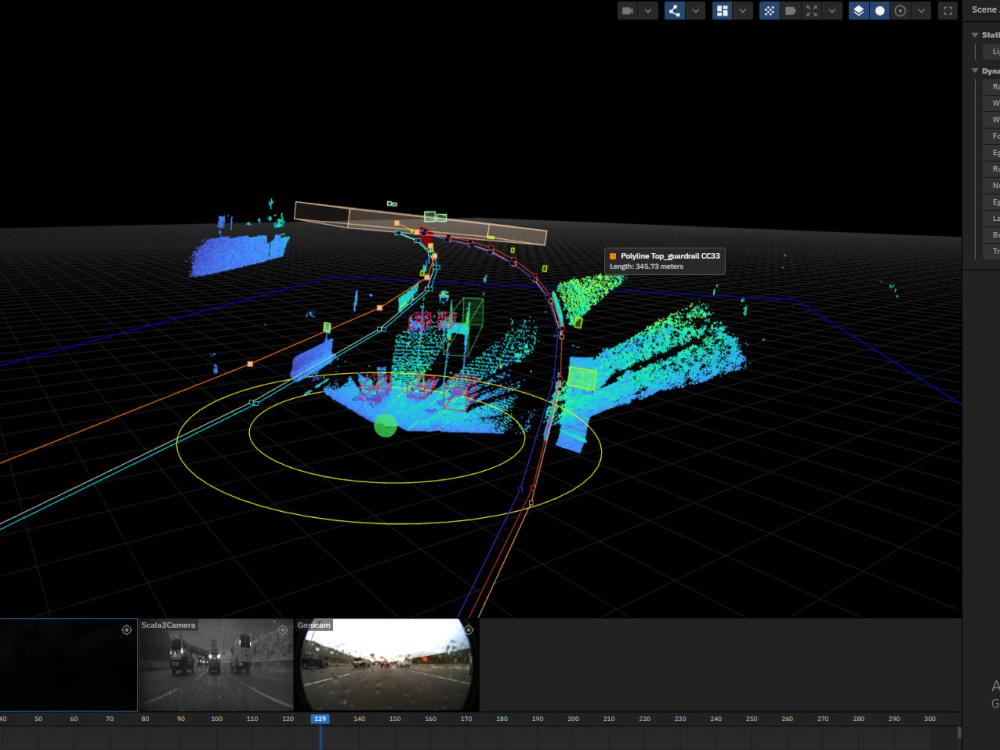Open the dropdown next to the camera icon
The width and height of the screenshot is (1000, 750).
648,11
